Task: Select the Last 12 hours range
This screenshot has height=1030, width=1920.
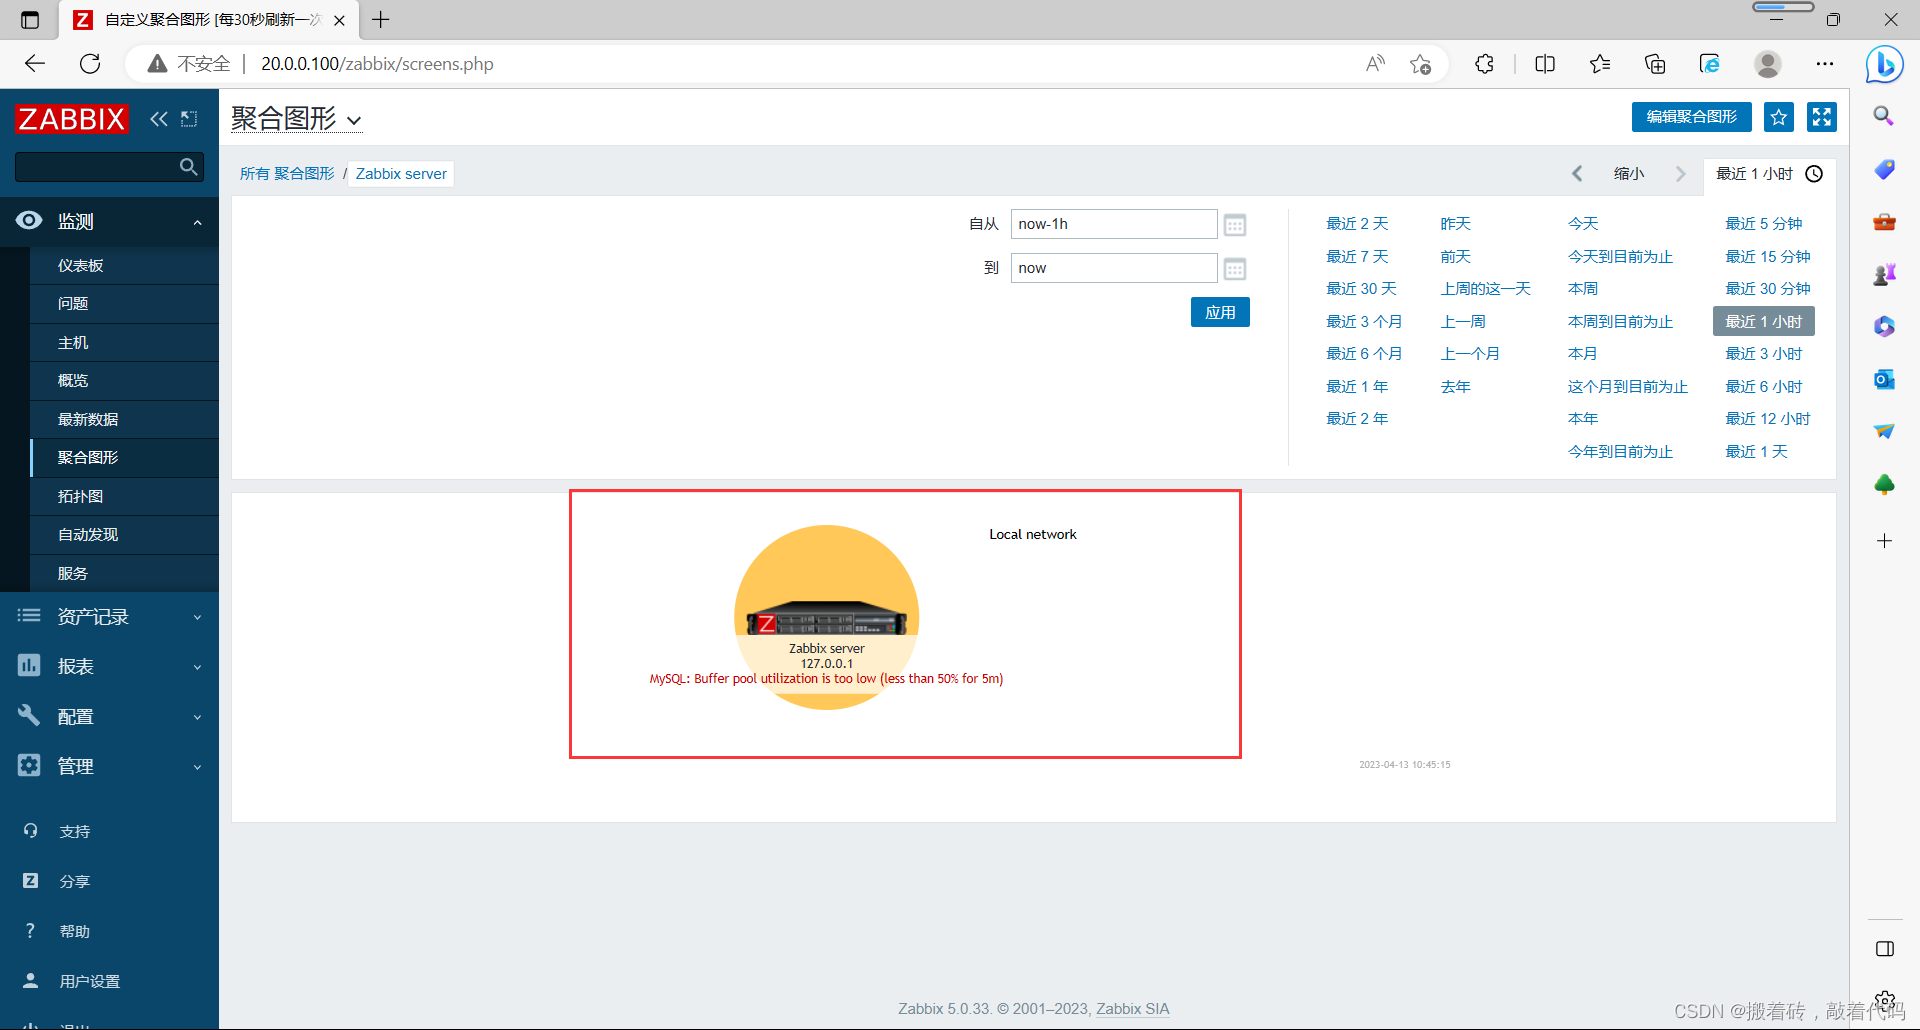Action: (x=1768, y=419)
